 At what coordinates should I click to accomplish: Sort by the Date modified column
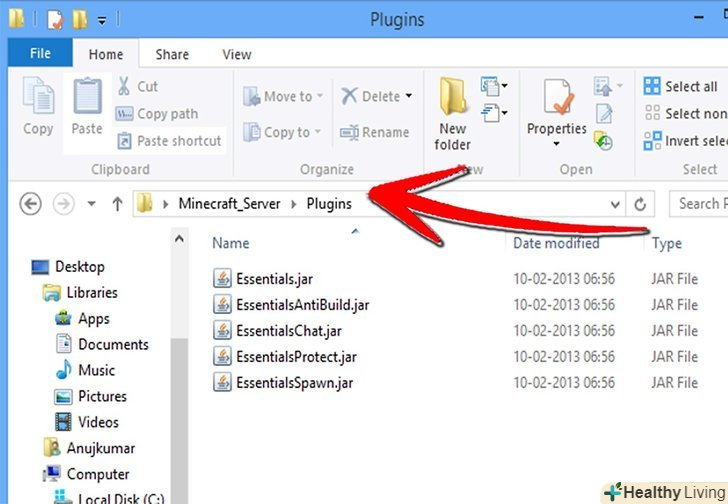[556, 243]
